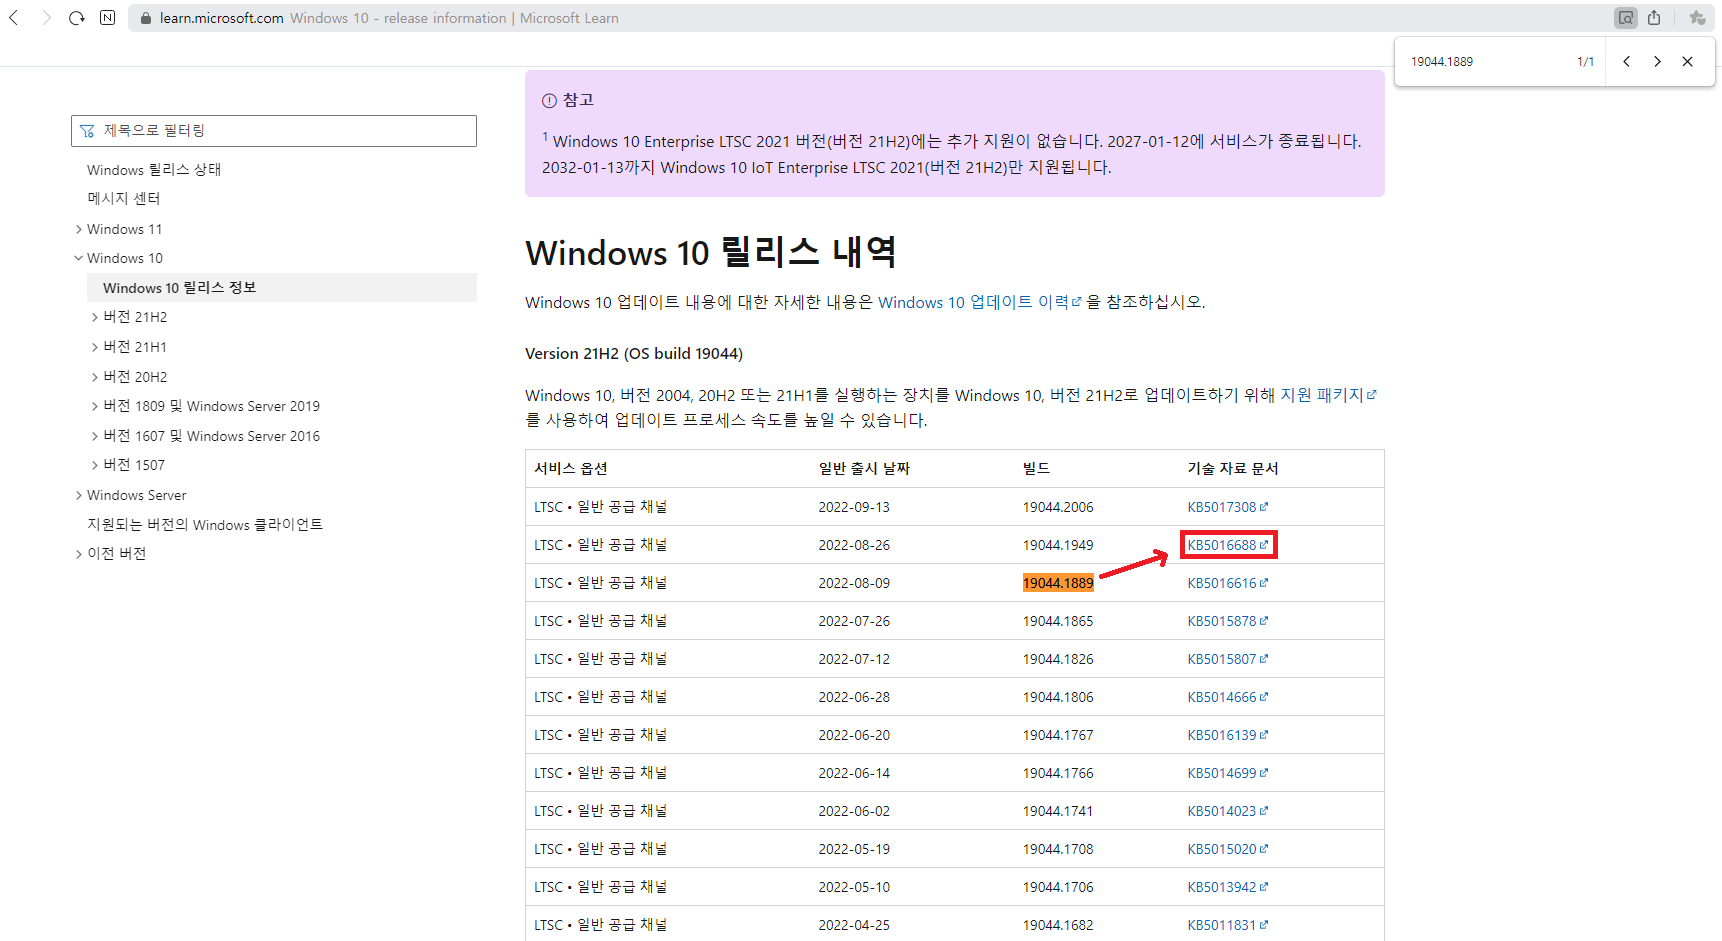The height and width of the screenshot is (941, 1722).
Task: Open the KB5015020 article link
Action: [x=1227, y=849]
